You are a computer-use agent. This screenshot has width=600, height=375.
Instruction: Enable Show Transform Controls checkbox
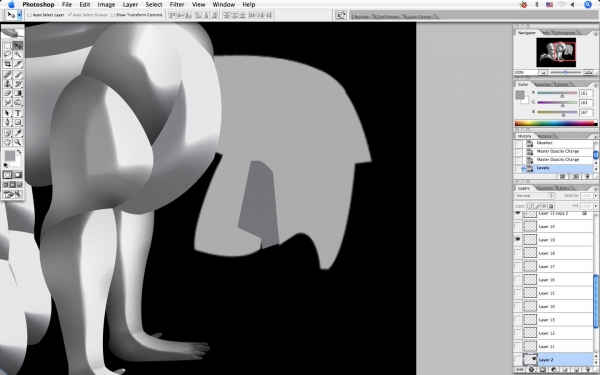coord(113,15)
